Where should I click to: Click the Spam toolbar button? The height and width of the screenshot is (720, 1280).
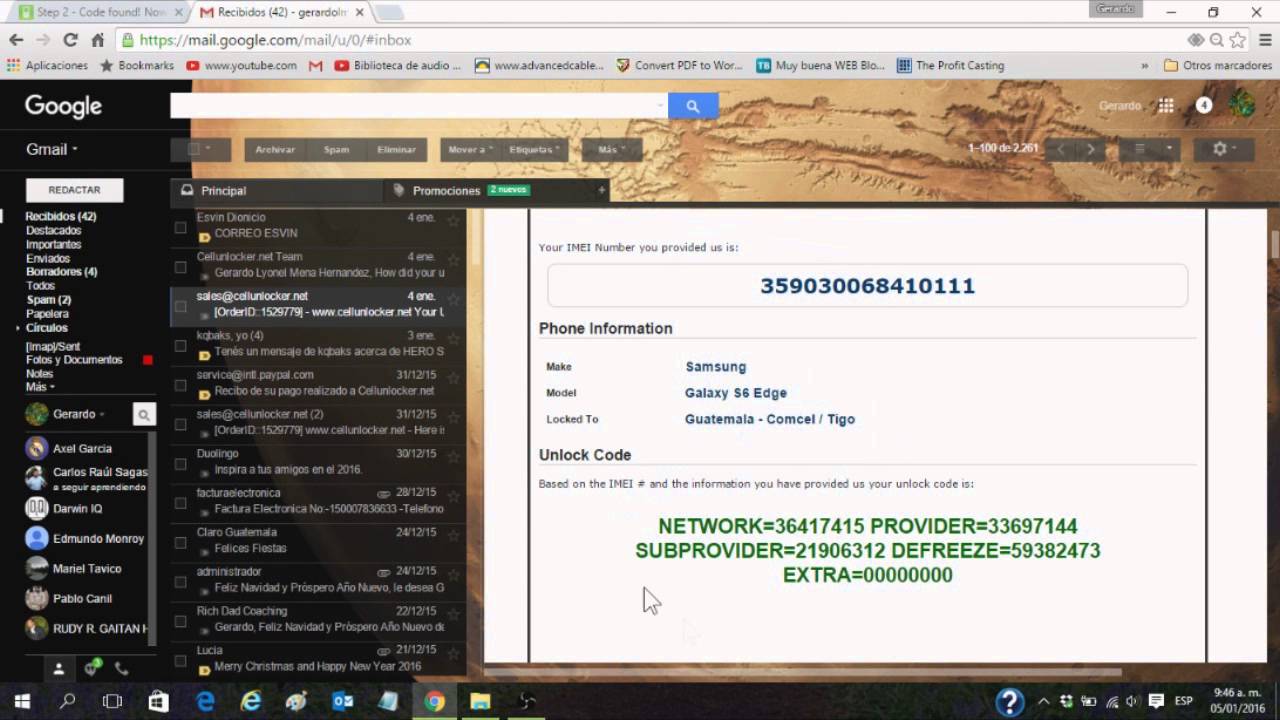click(336, 149)
